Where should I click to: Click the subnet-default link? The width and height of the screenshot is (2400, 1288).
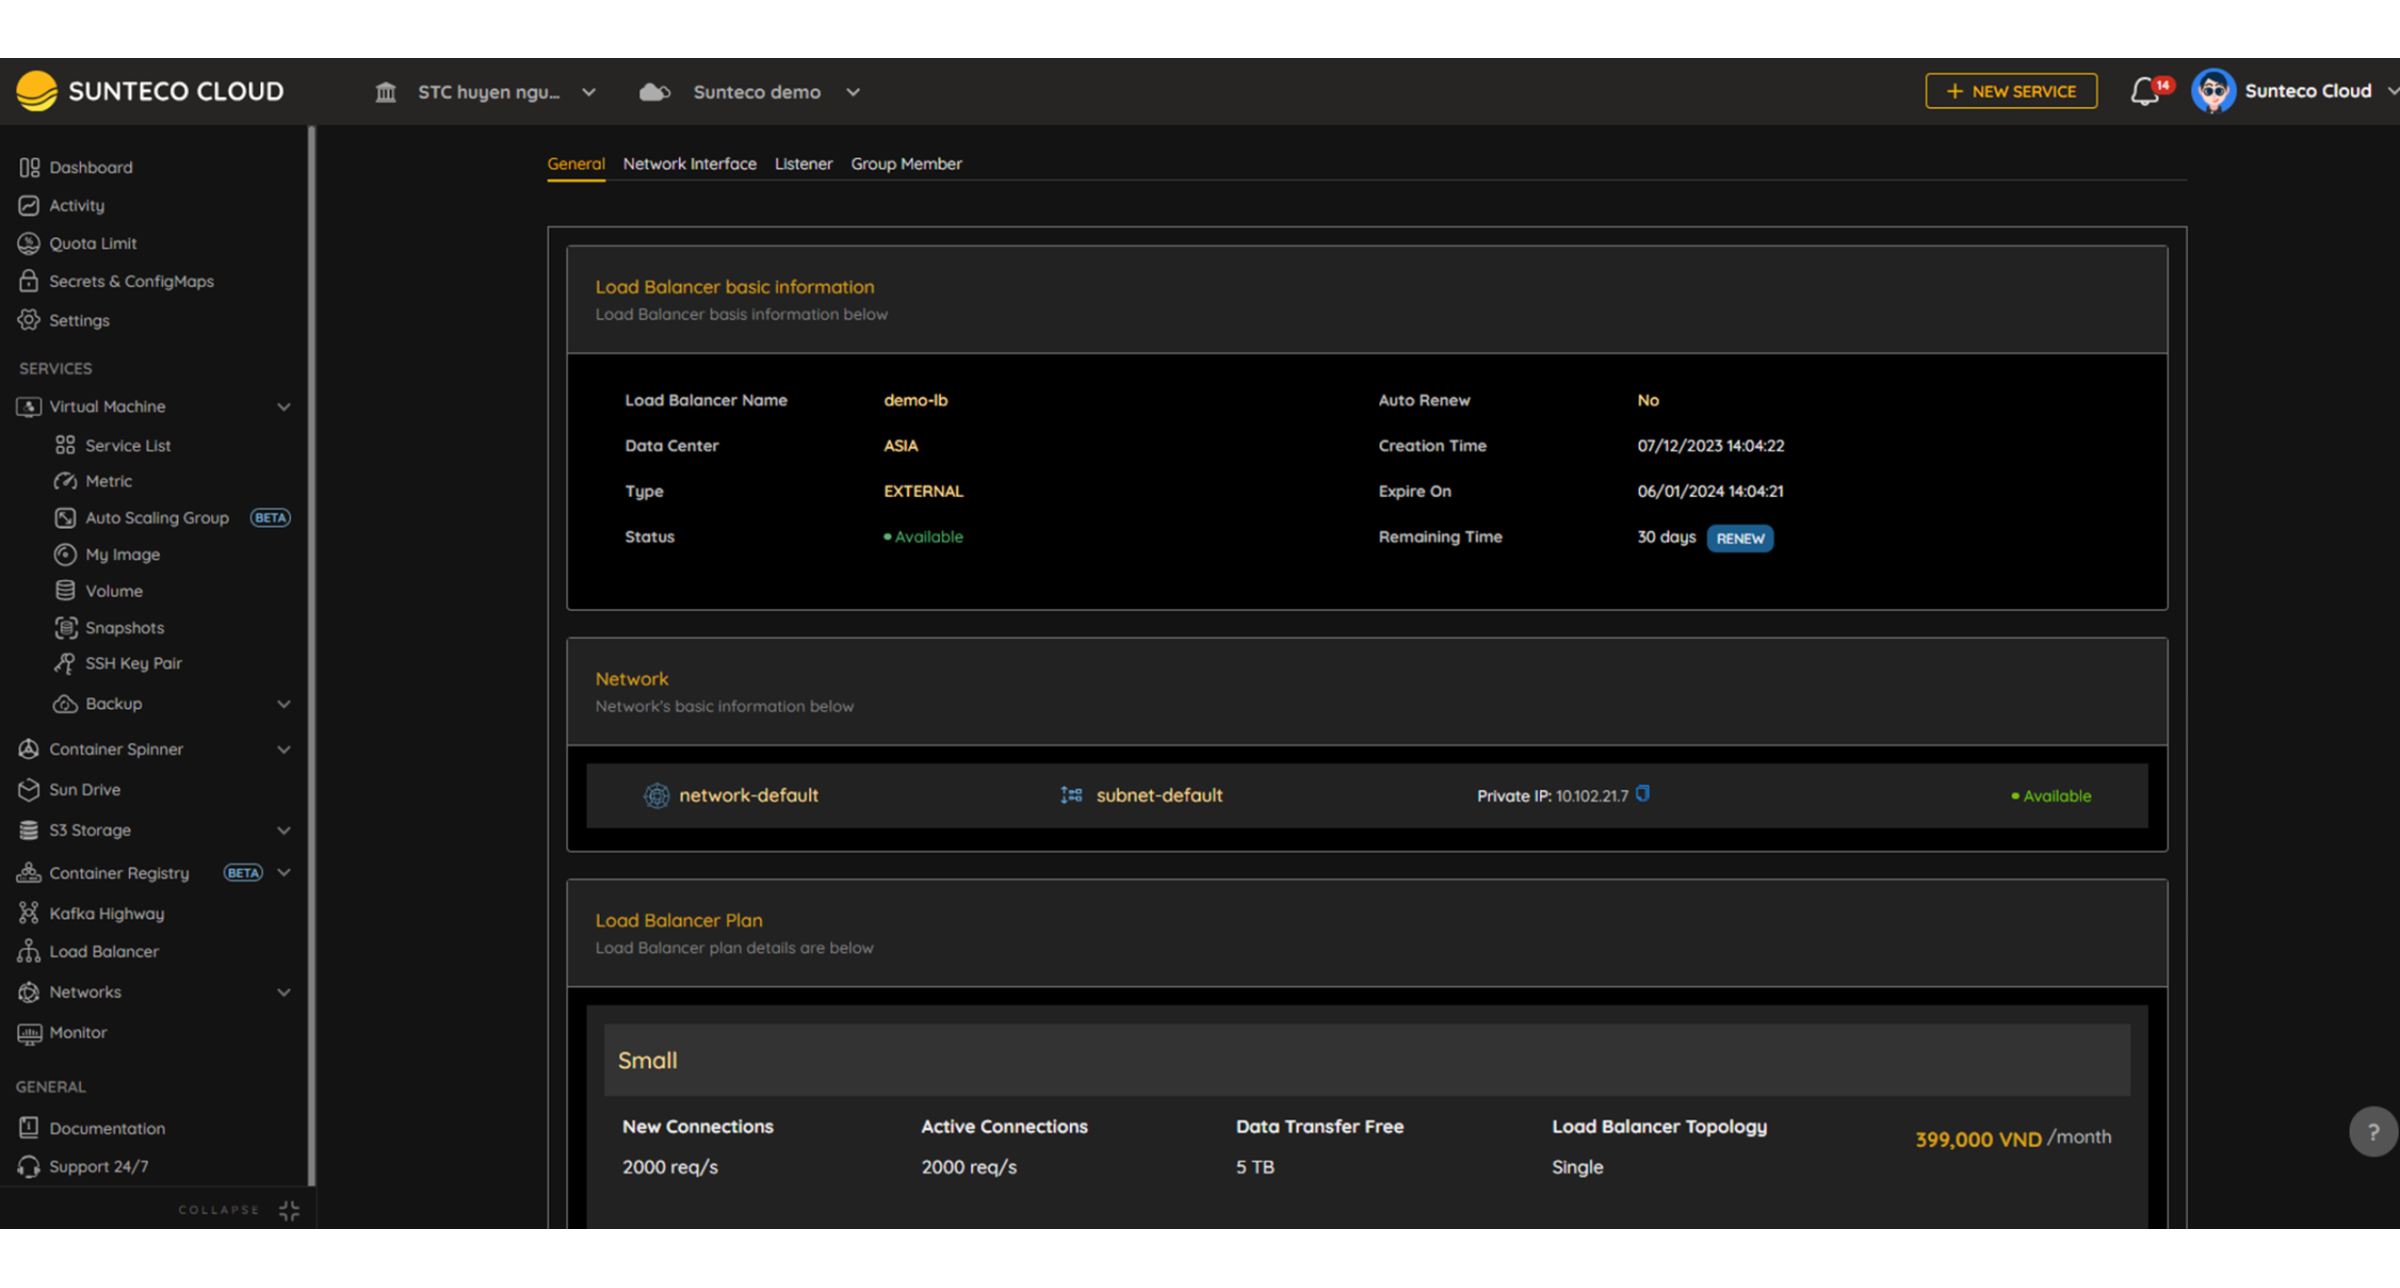[1159, 795]
